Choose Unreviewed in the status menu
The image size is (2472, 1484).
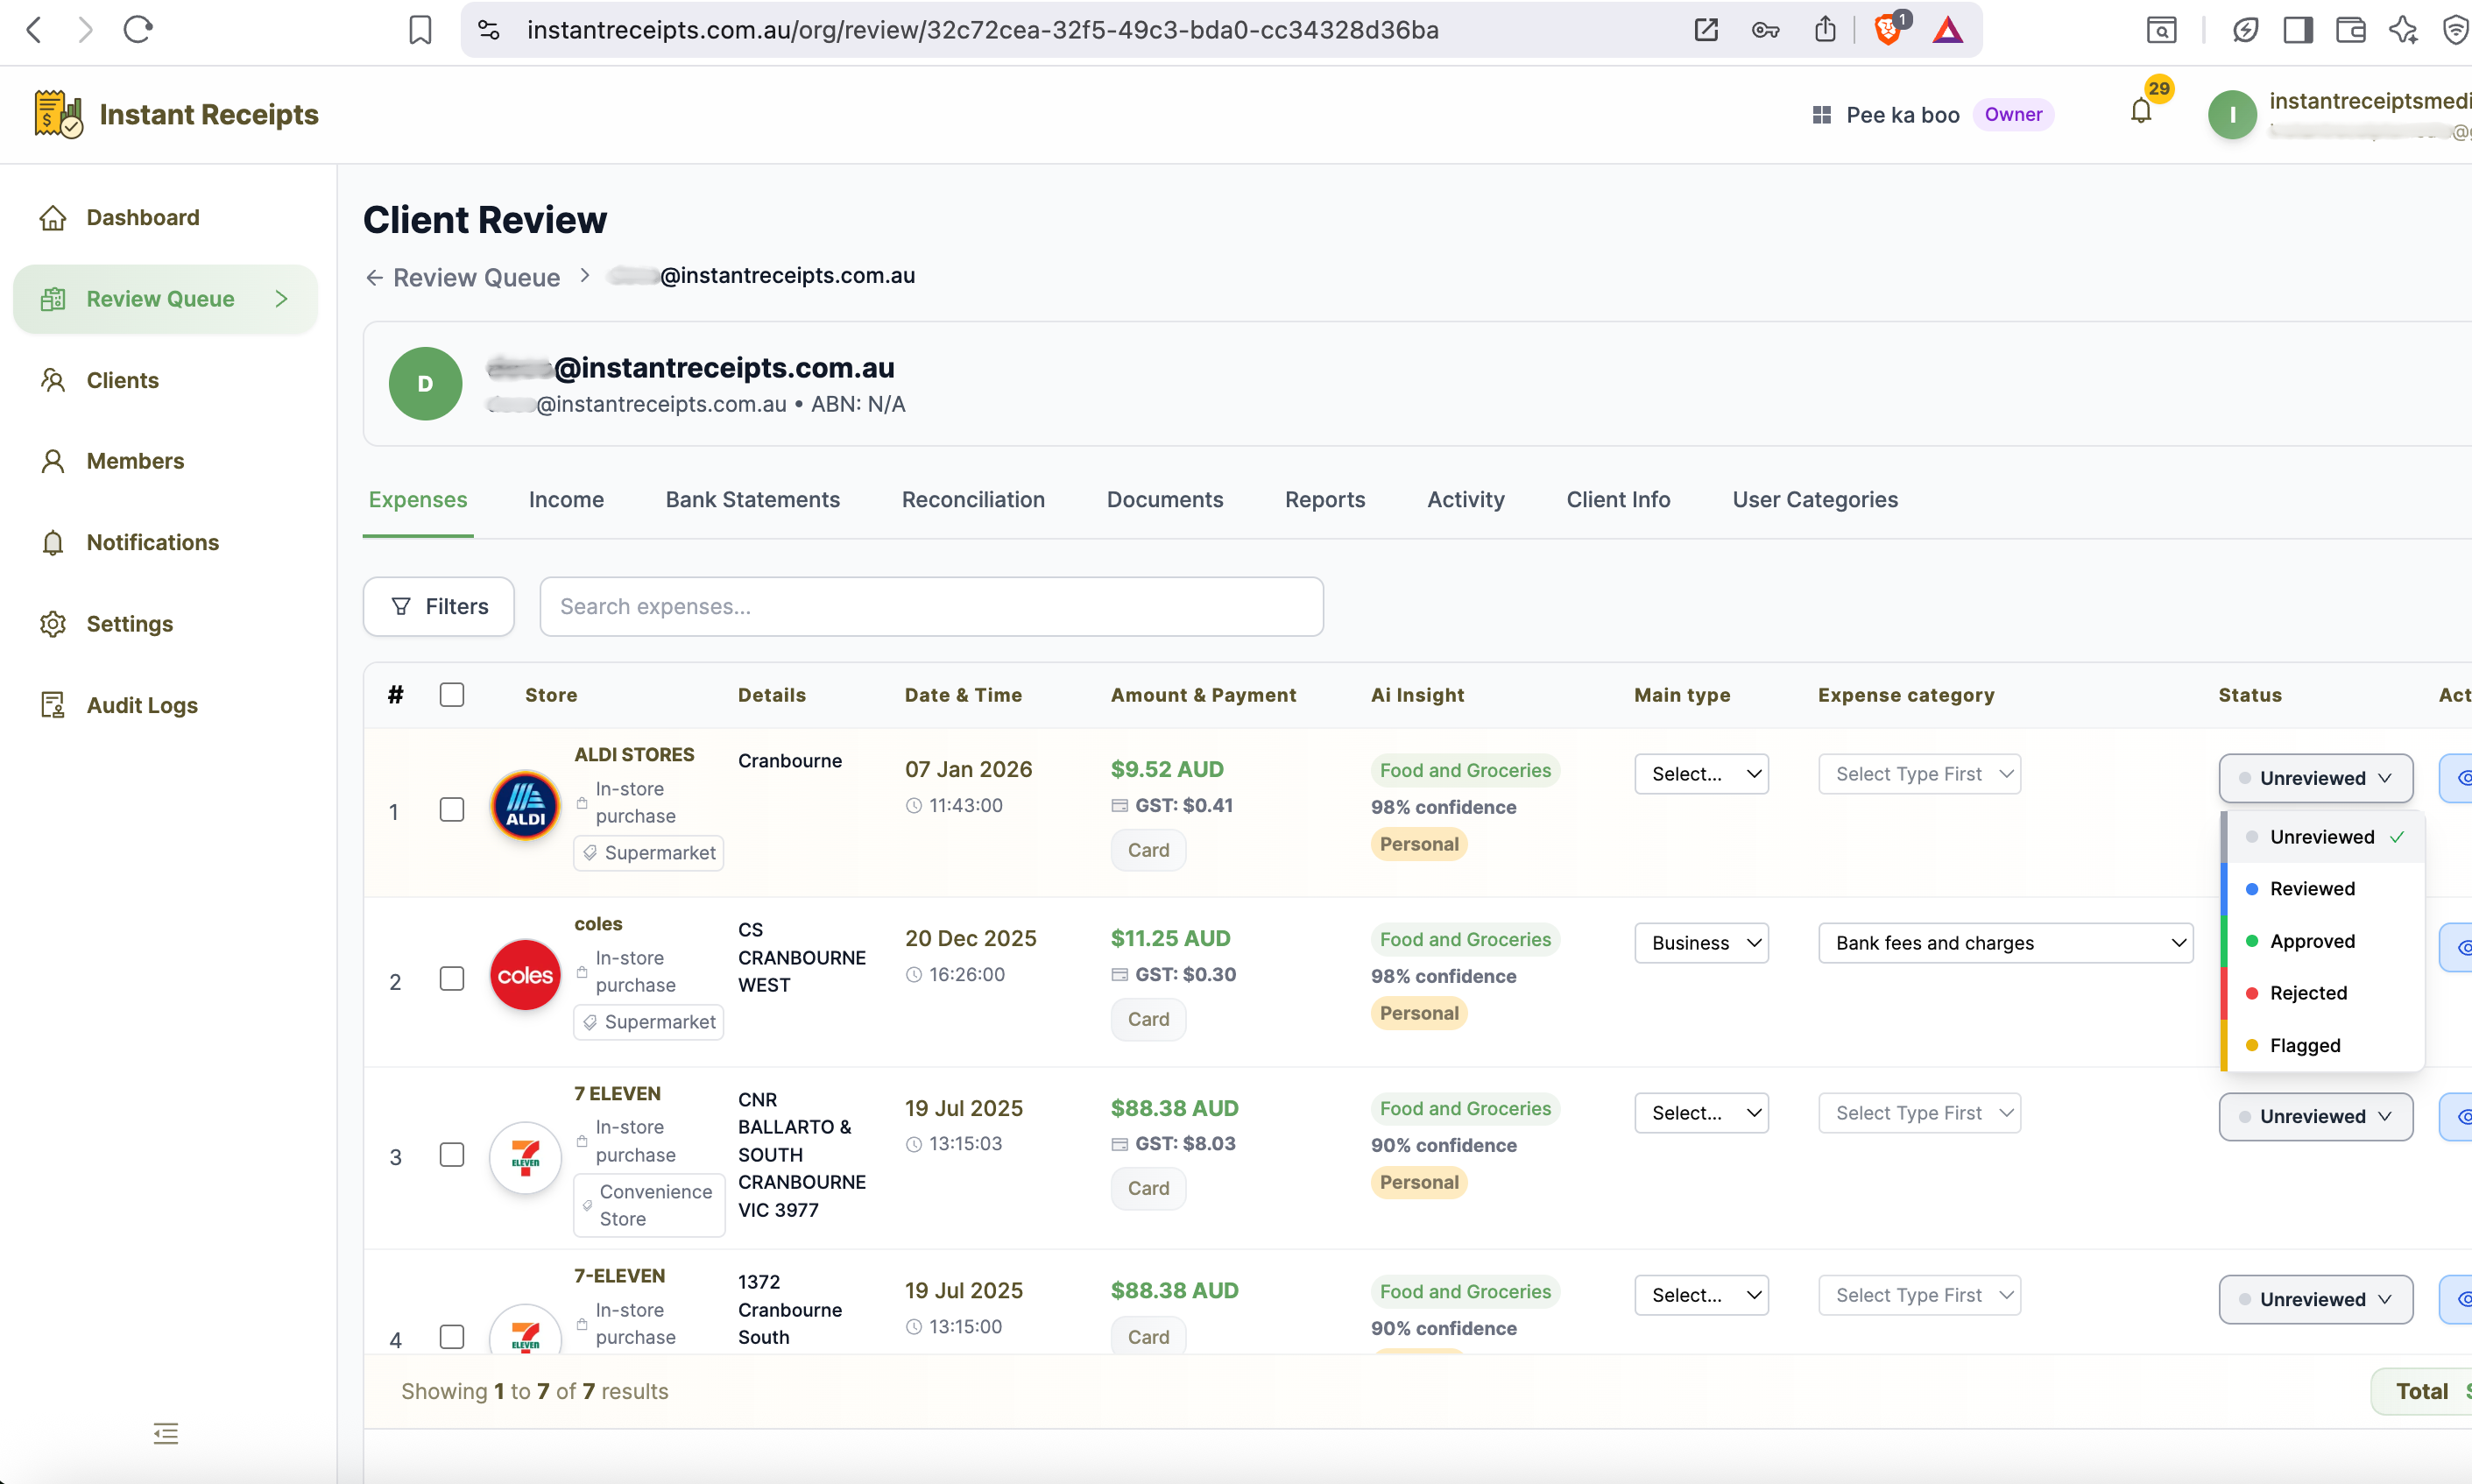tap(2324, 837)
